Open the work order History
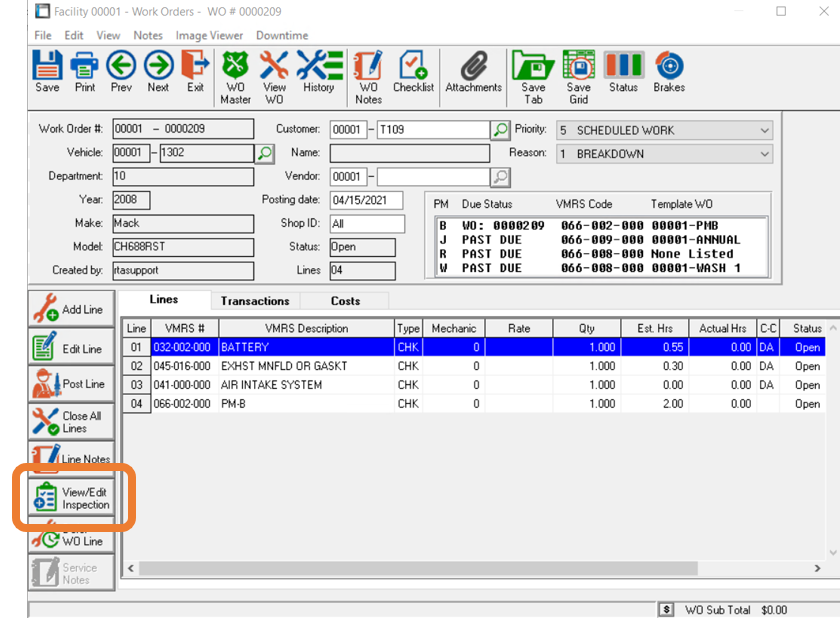Viewport: 840px width, 623px height. [x=319, y=72]
